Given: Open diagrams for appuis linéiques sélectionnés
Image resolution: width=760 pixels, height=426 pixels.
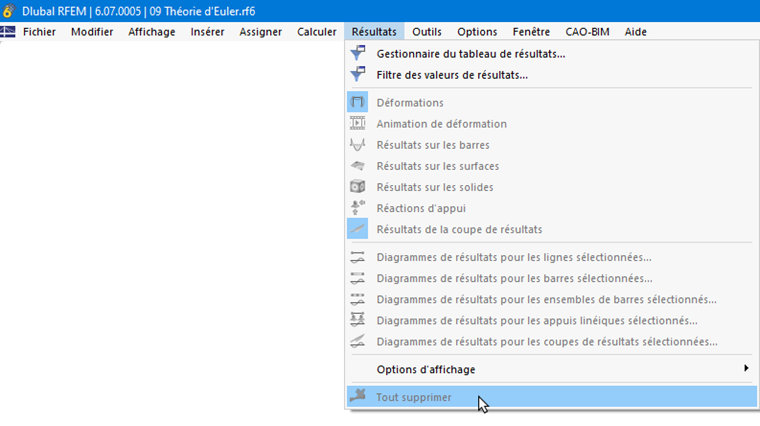Looking at the screenshot, I should click(x=551, y=320).
